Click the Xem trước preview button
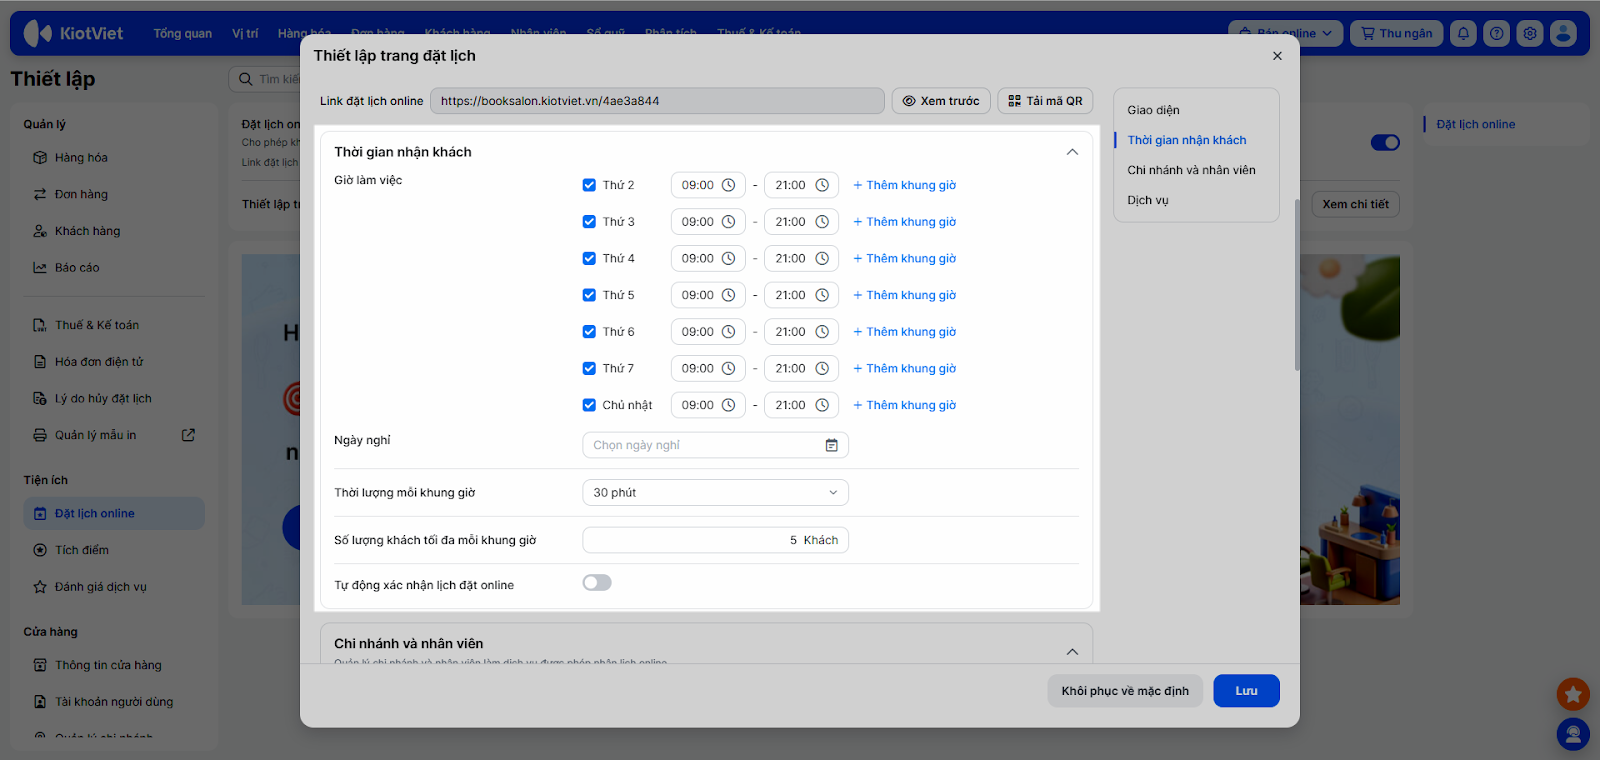This screenshot has width=1600, height=760. [x=941, y=101]
